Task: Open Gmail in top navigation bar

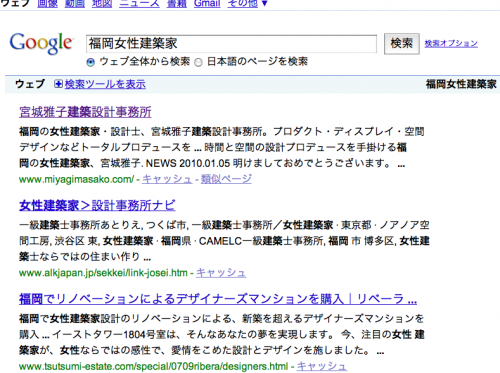Action: click(207, 3)
